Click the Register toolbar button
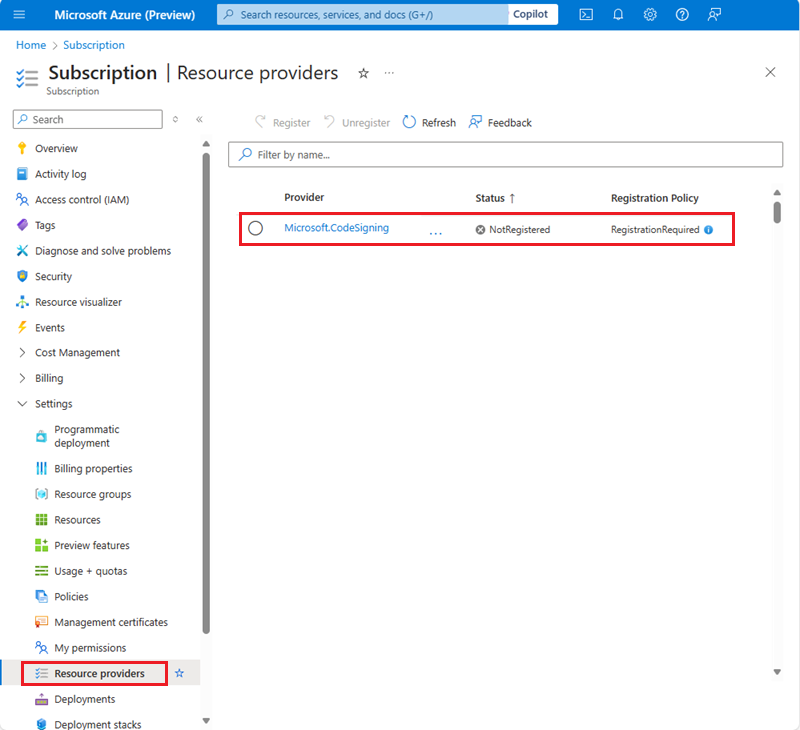 point(283,122)
